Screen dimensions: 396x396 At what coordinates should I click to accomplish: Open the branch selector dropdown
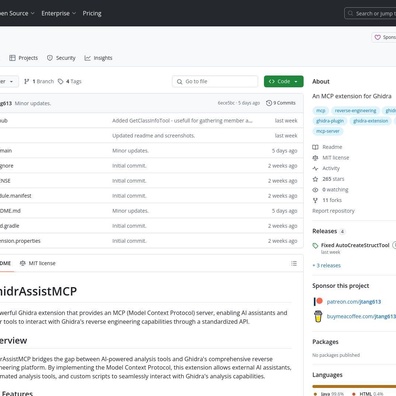point(8,81)
